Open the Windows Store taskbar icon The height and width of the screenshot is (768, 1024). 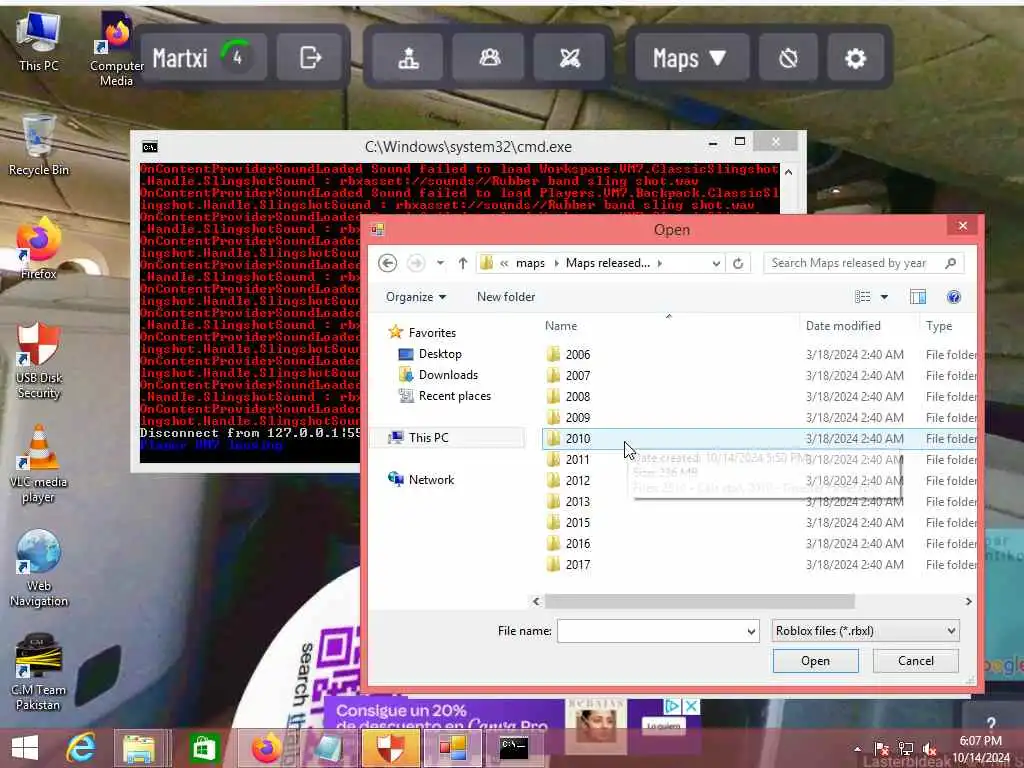coord(204,748)
